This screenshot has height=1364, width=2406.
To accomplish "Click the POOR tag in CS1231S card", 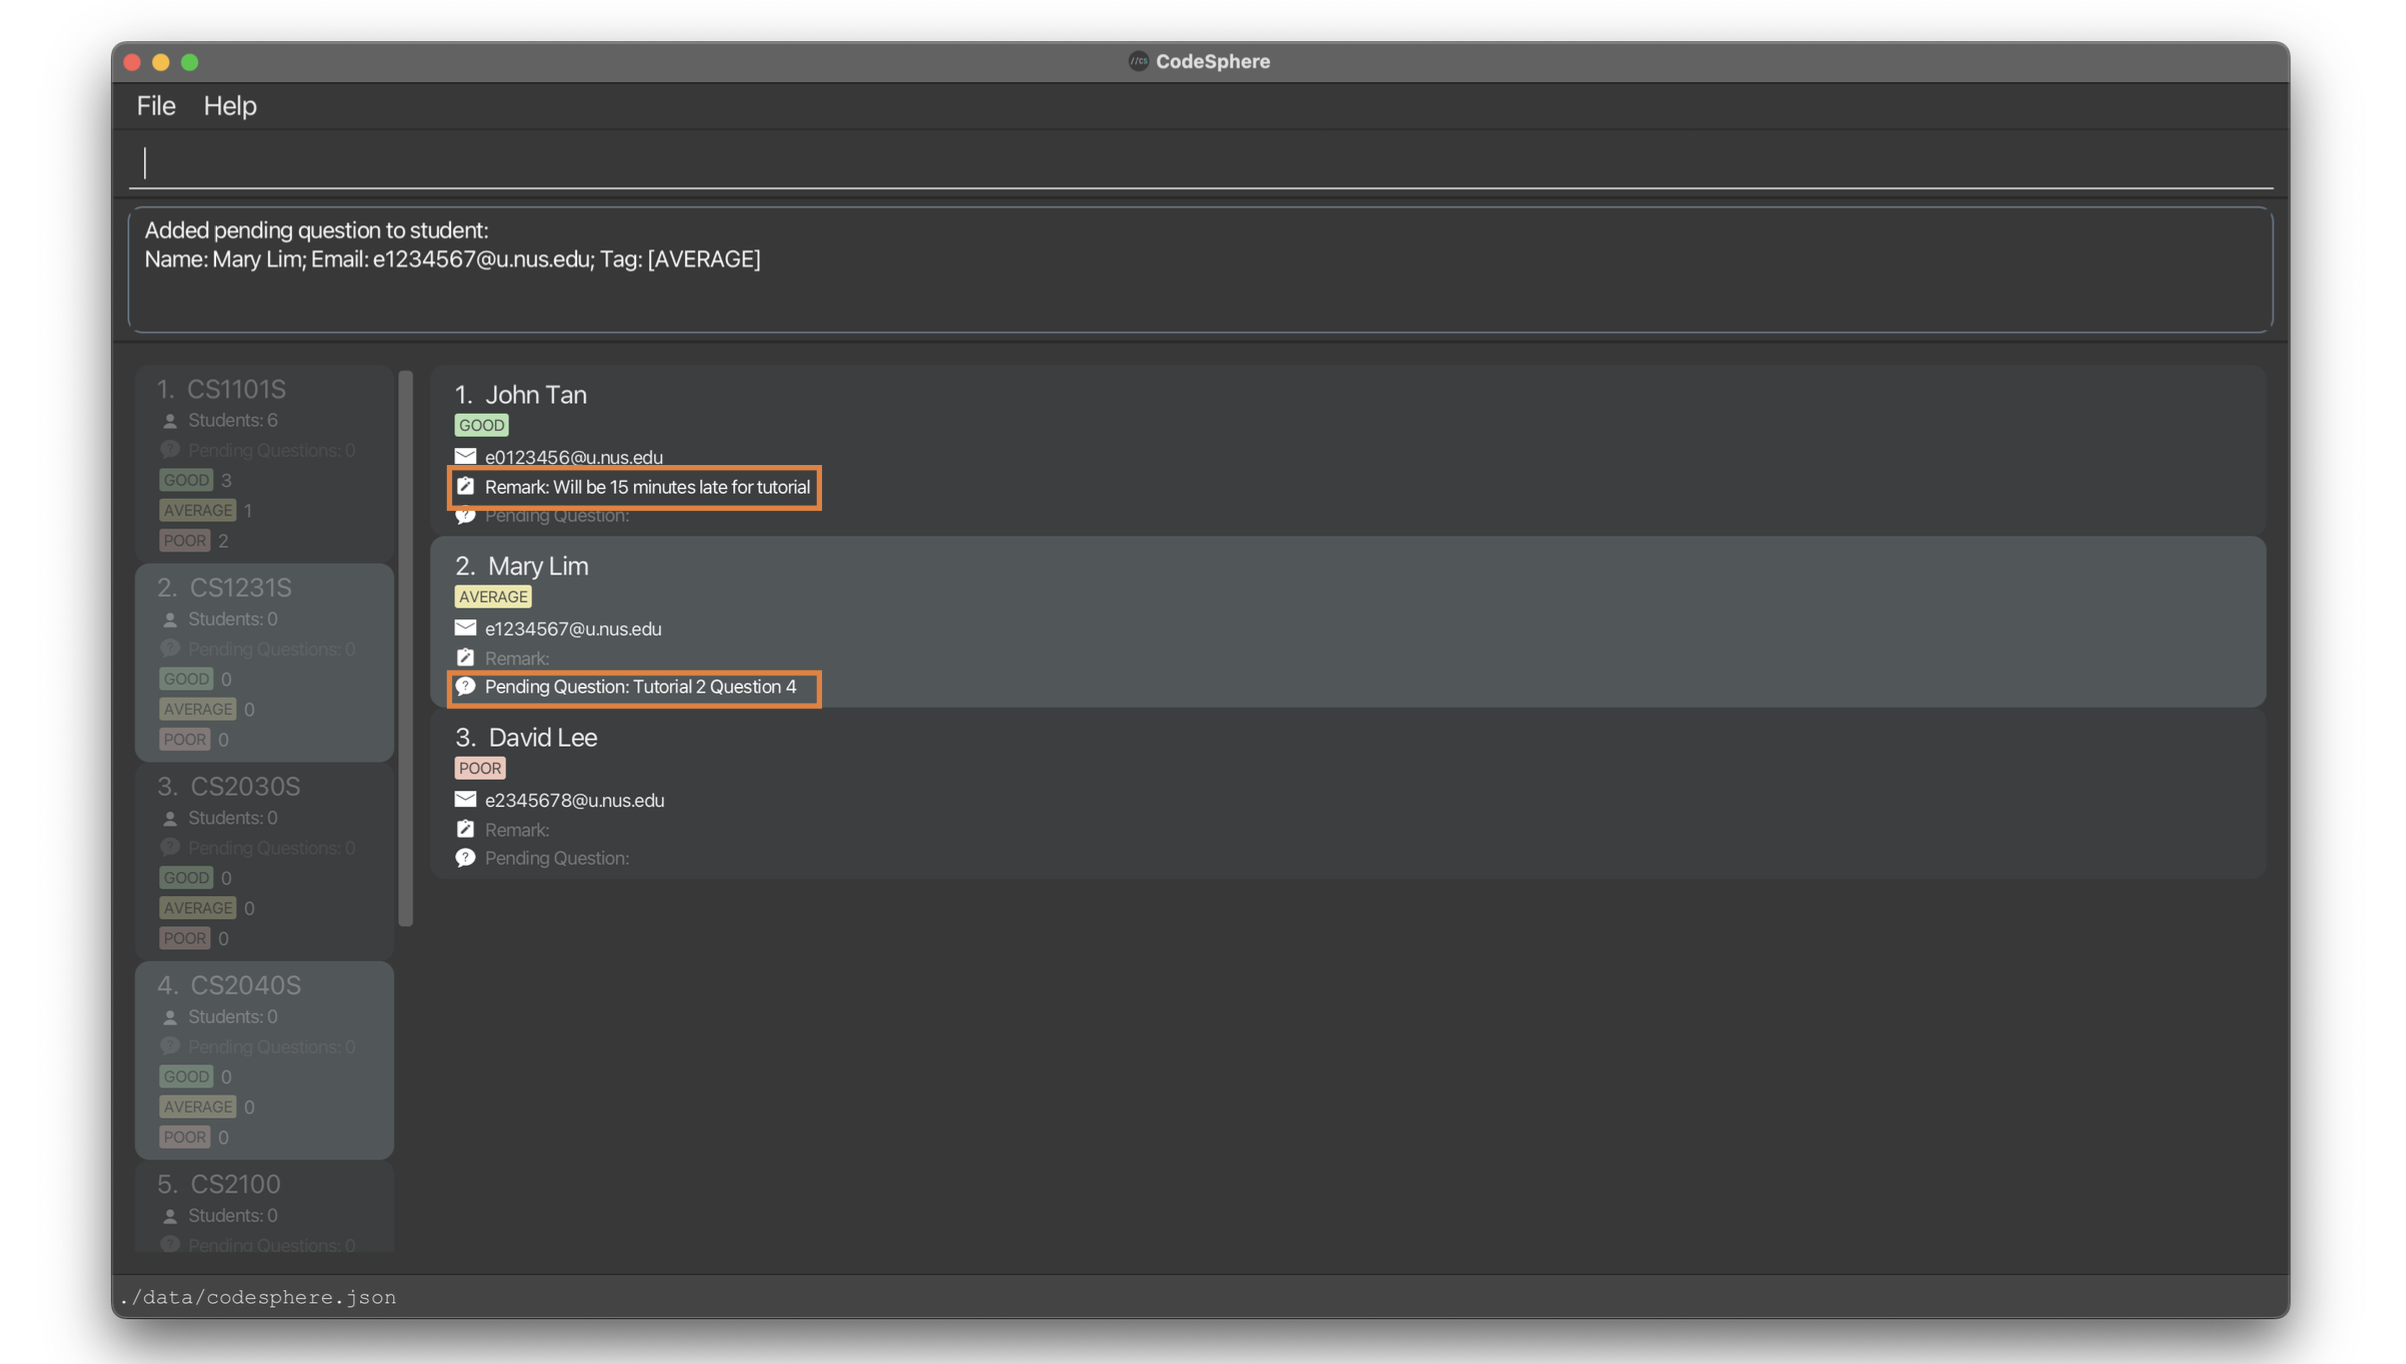I will (184, 739).
